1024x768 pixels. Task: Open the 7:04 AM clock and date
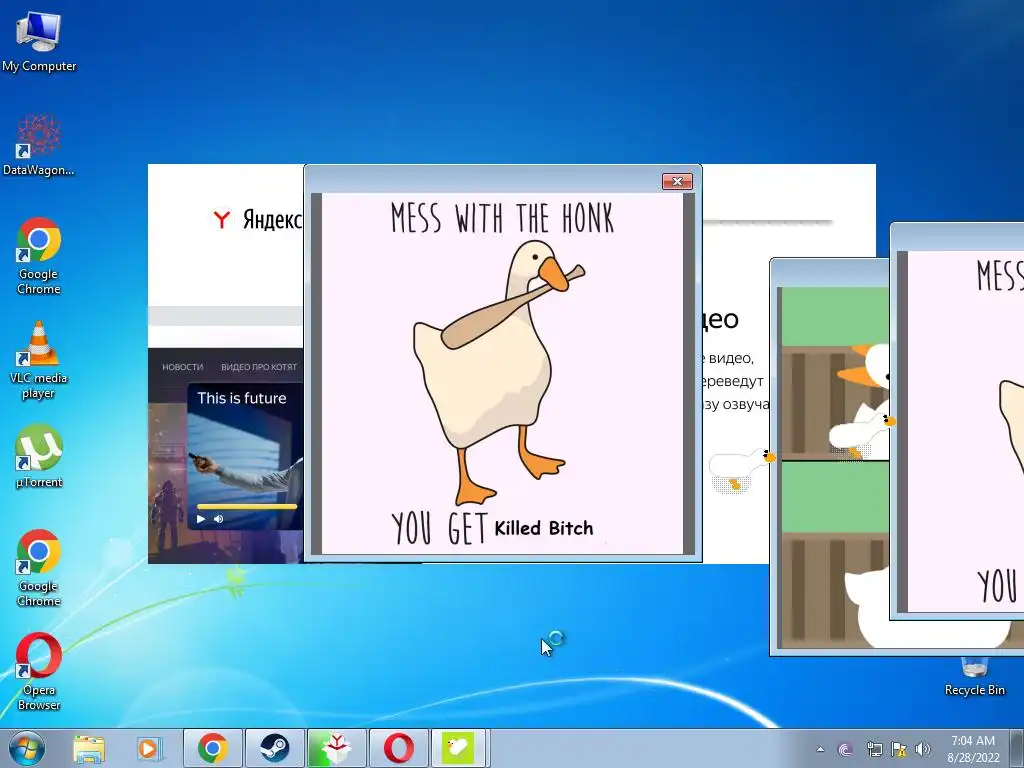point(973,749)
